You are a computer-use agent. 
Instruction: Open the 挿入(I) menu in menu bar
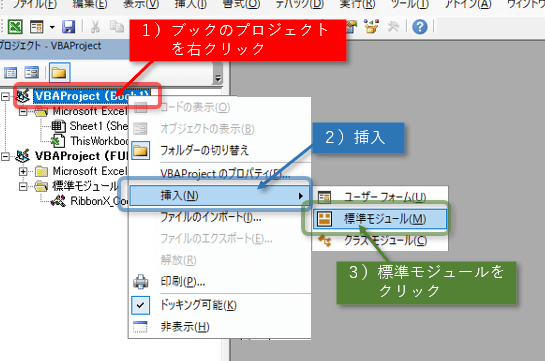click(x=190, y=5)
